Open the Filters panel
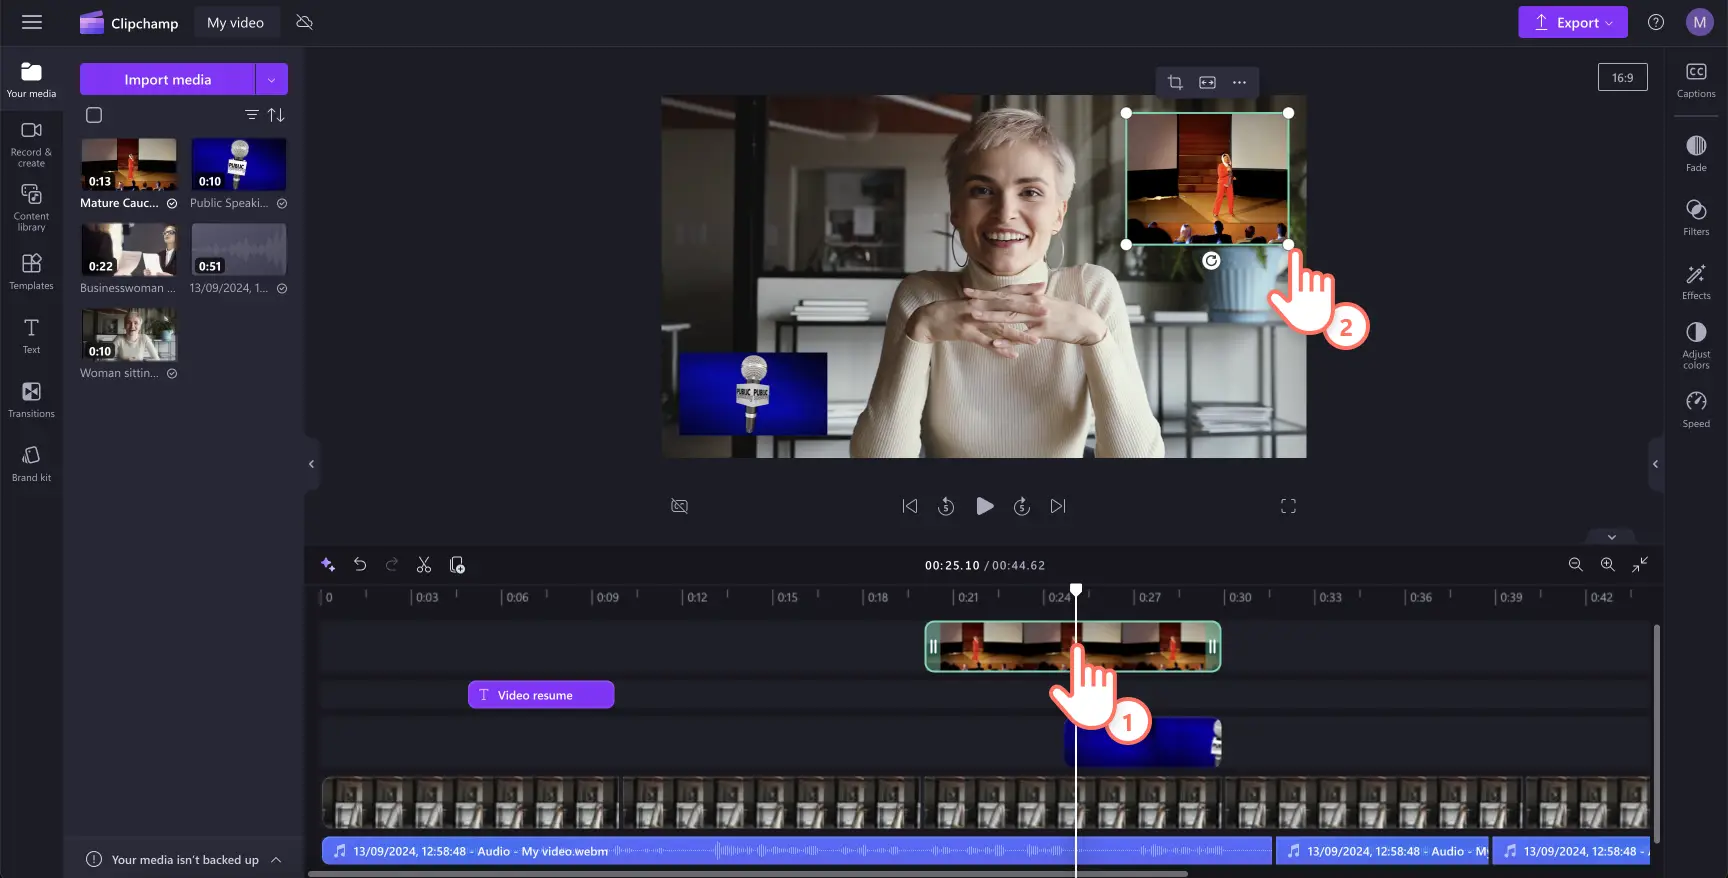Viewport: 1728px width, 878px height. click(x=1696, y=217)
